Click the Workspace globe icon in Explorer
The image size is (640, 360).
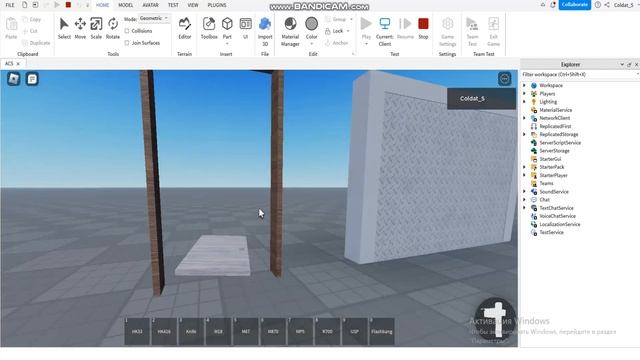(x=533, y=85)
